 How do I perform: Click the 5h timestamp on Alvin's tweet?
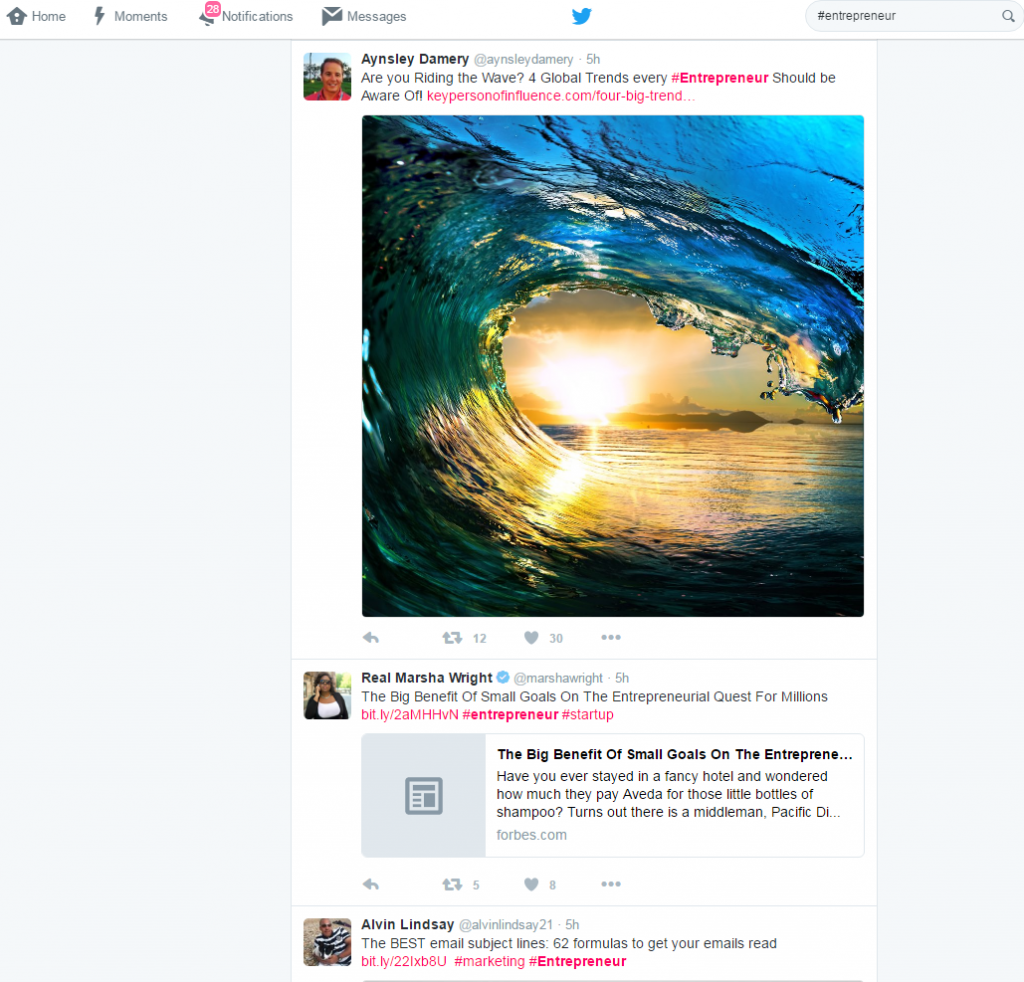click(572, 925)
